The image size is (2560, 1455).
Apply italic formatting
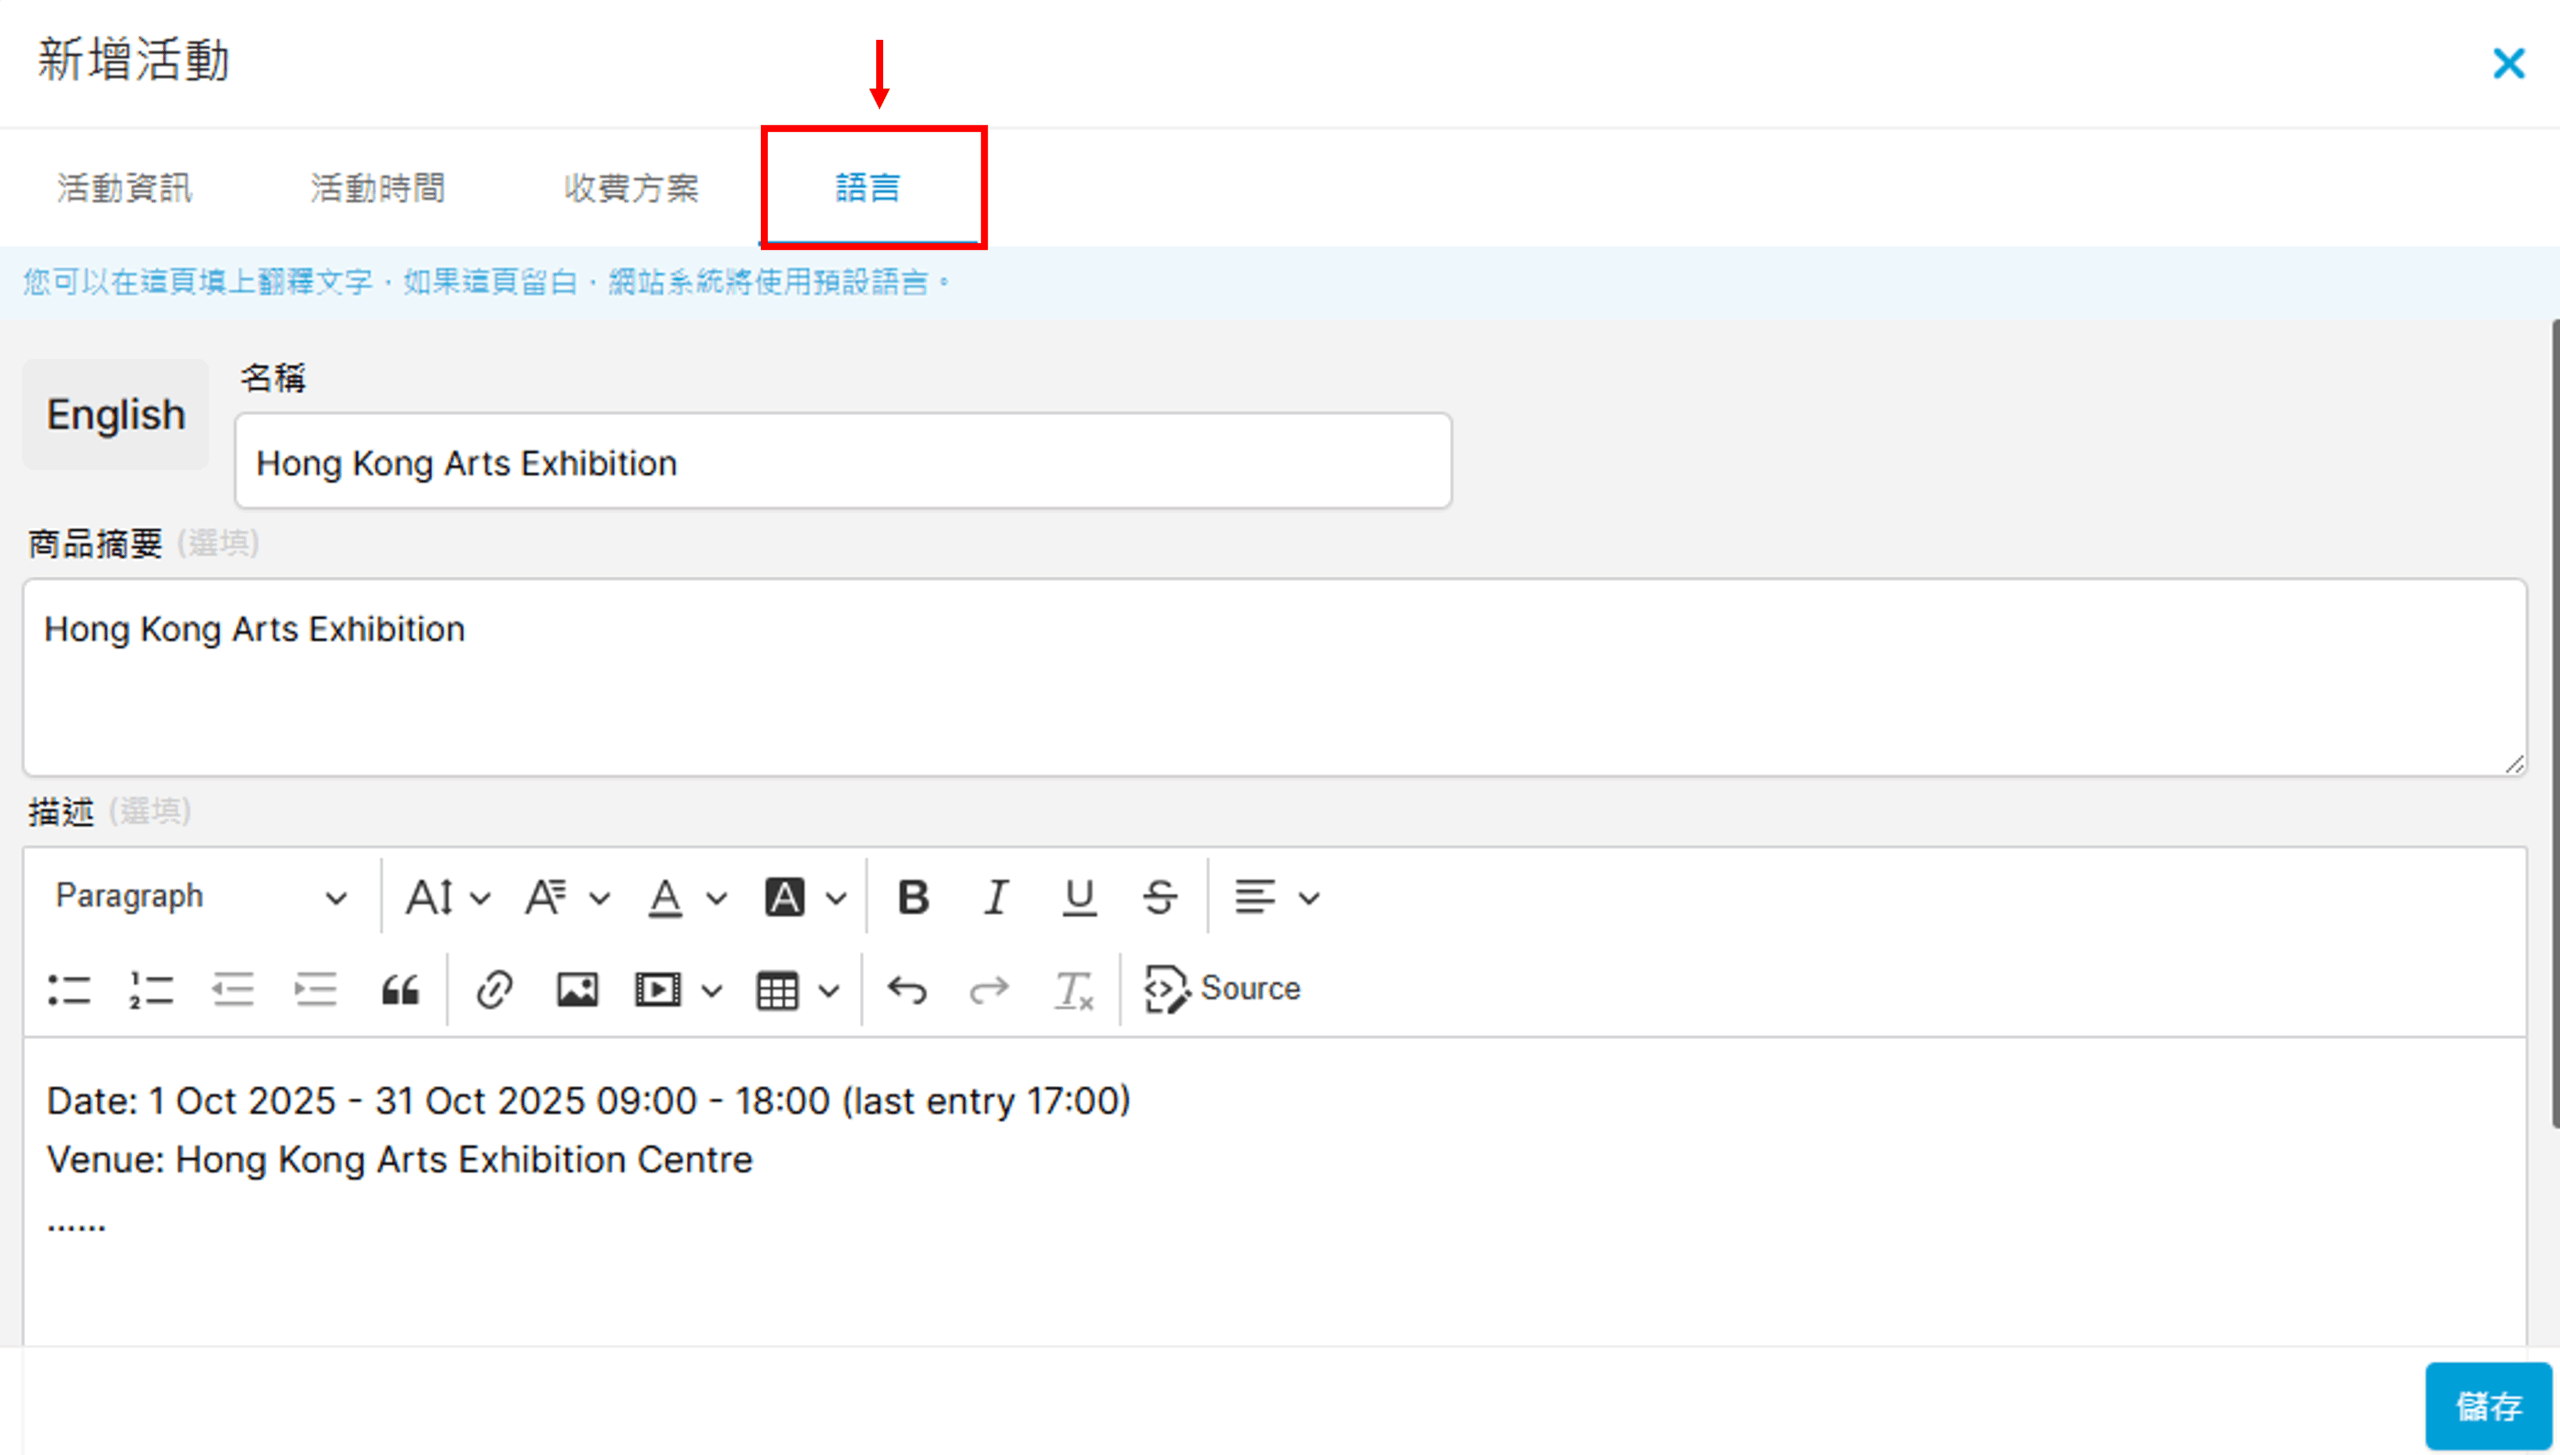coord(995,897)
